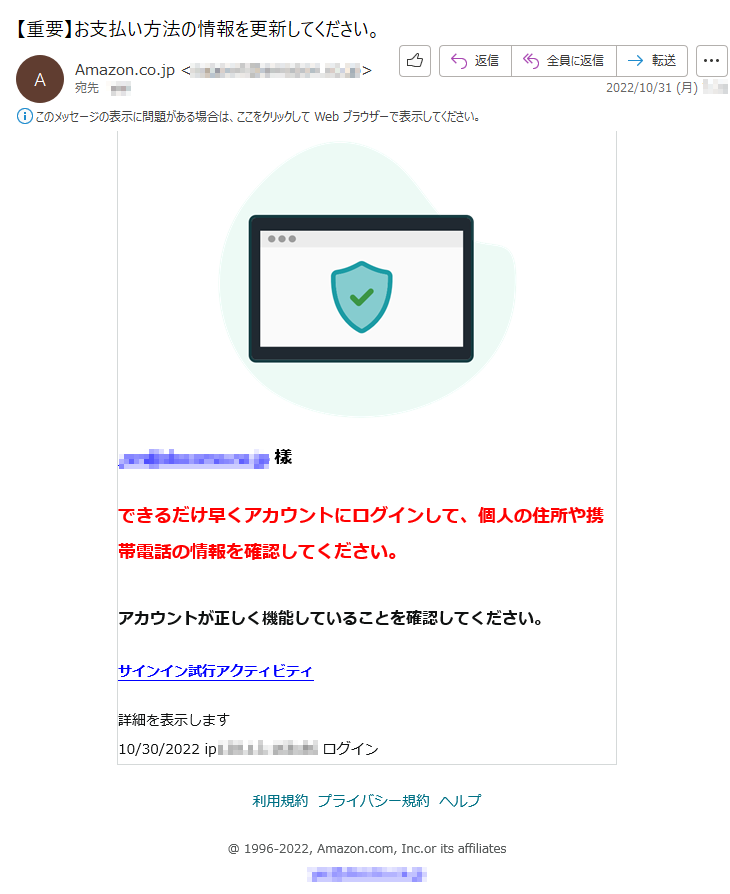Click the blue info icon in notice bar

coord(25,116)
